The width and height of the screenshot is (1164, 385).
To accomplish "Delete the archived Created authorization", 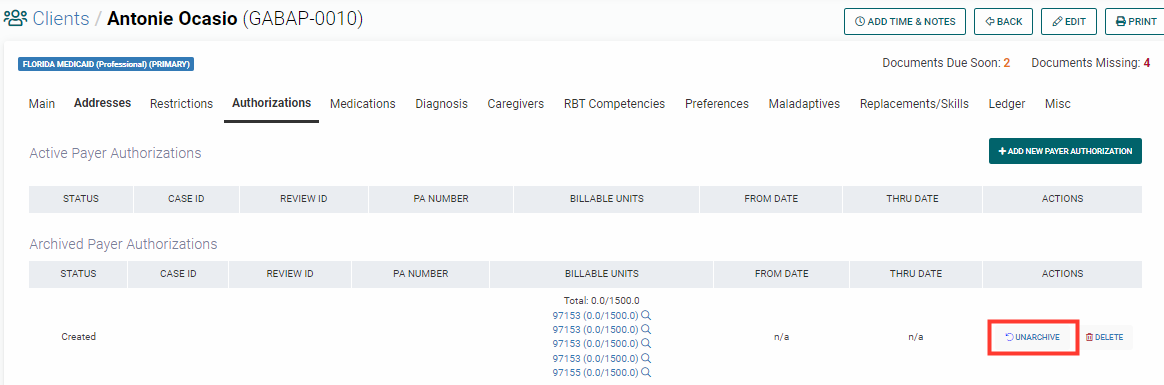I will (1104, 337).
